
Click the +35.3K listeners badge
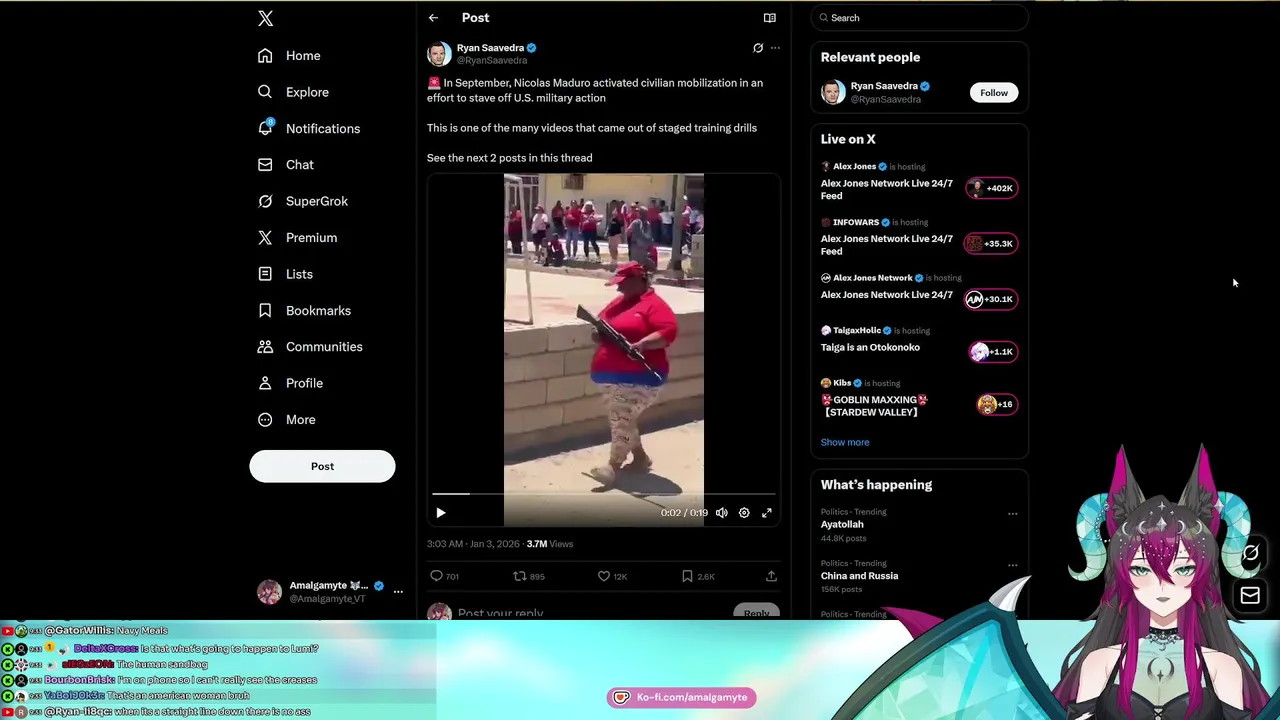click(991, 243)
